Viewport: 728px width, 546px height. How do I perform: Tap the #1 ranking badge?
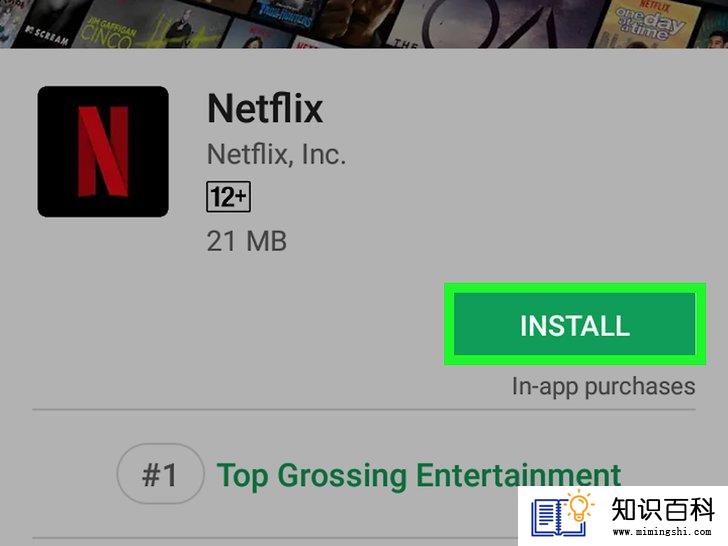point(160,474)
